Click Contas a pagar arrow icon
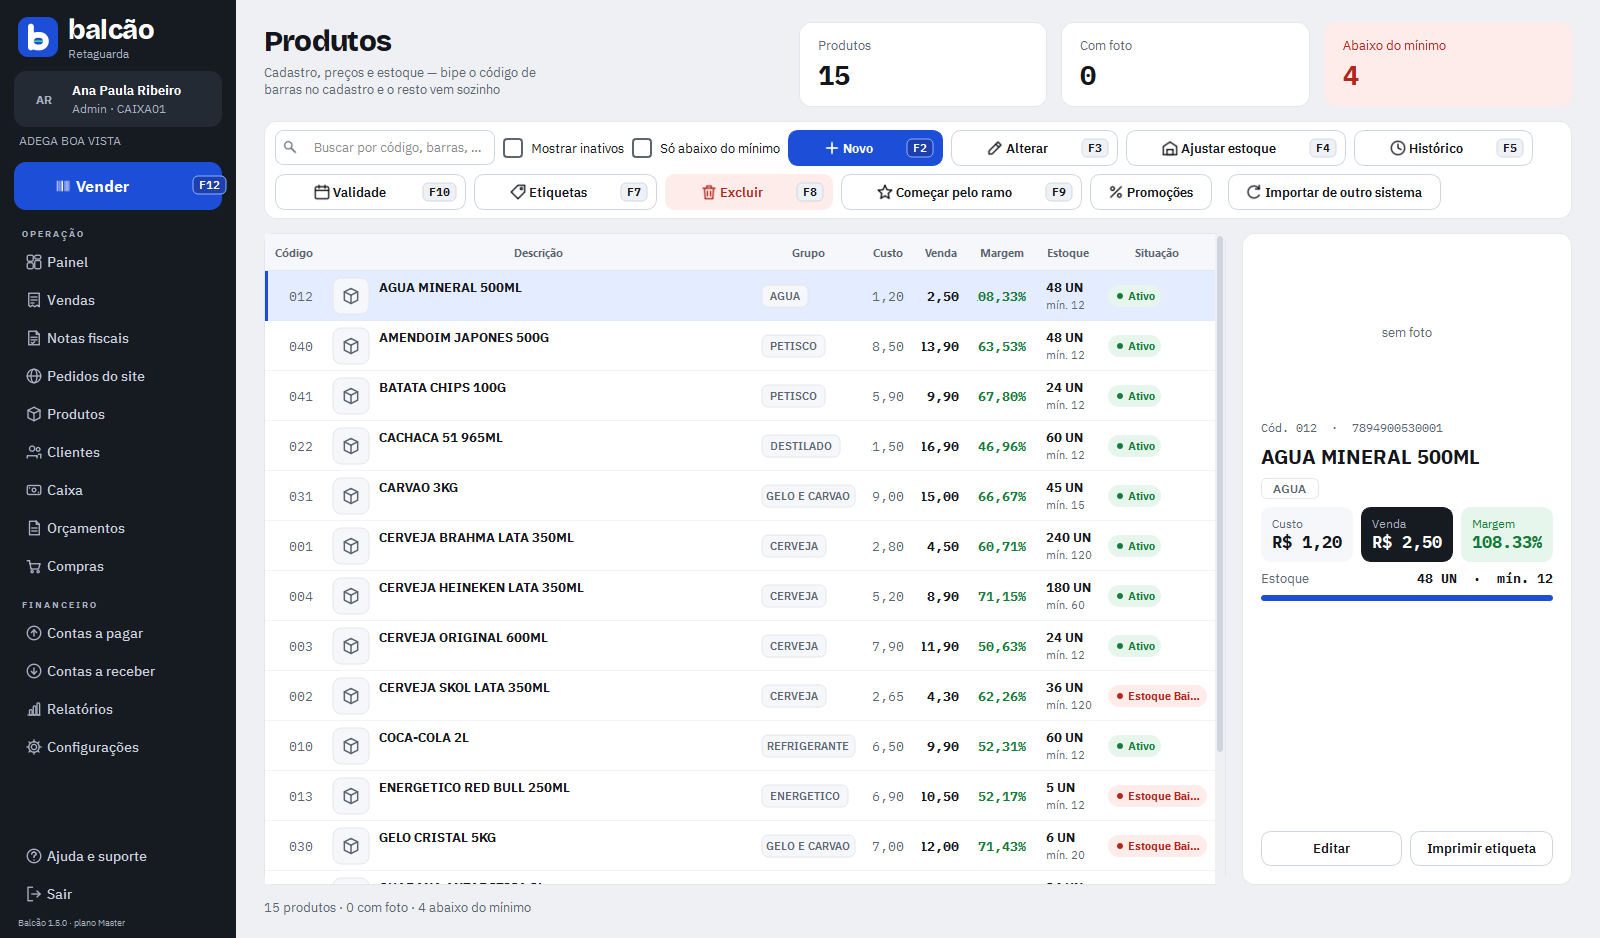The width and height of the screenshot is (1600, 938). 34,633
